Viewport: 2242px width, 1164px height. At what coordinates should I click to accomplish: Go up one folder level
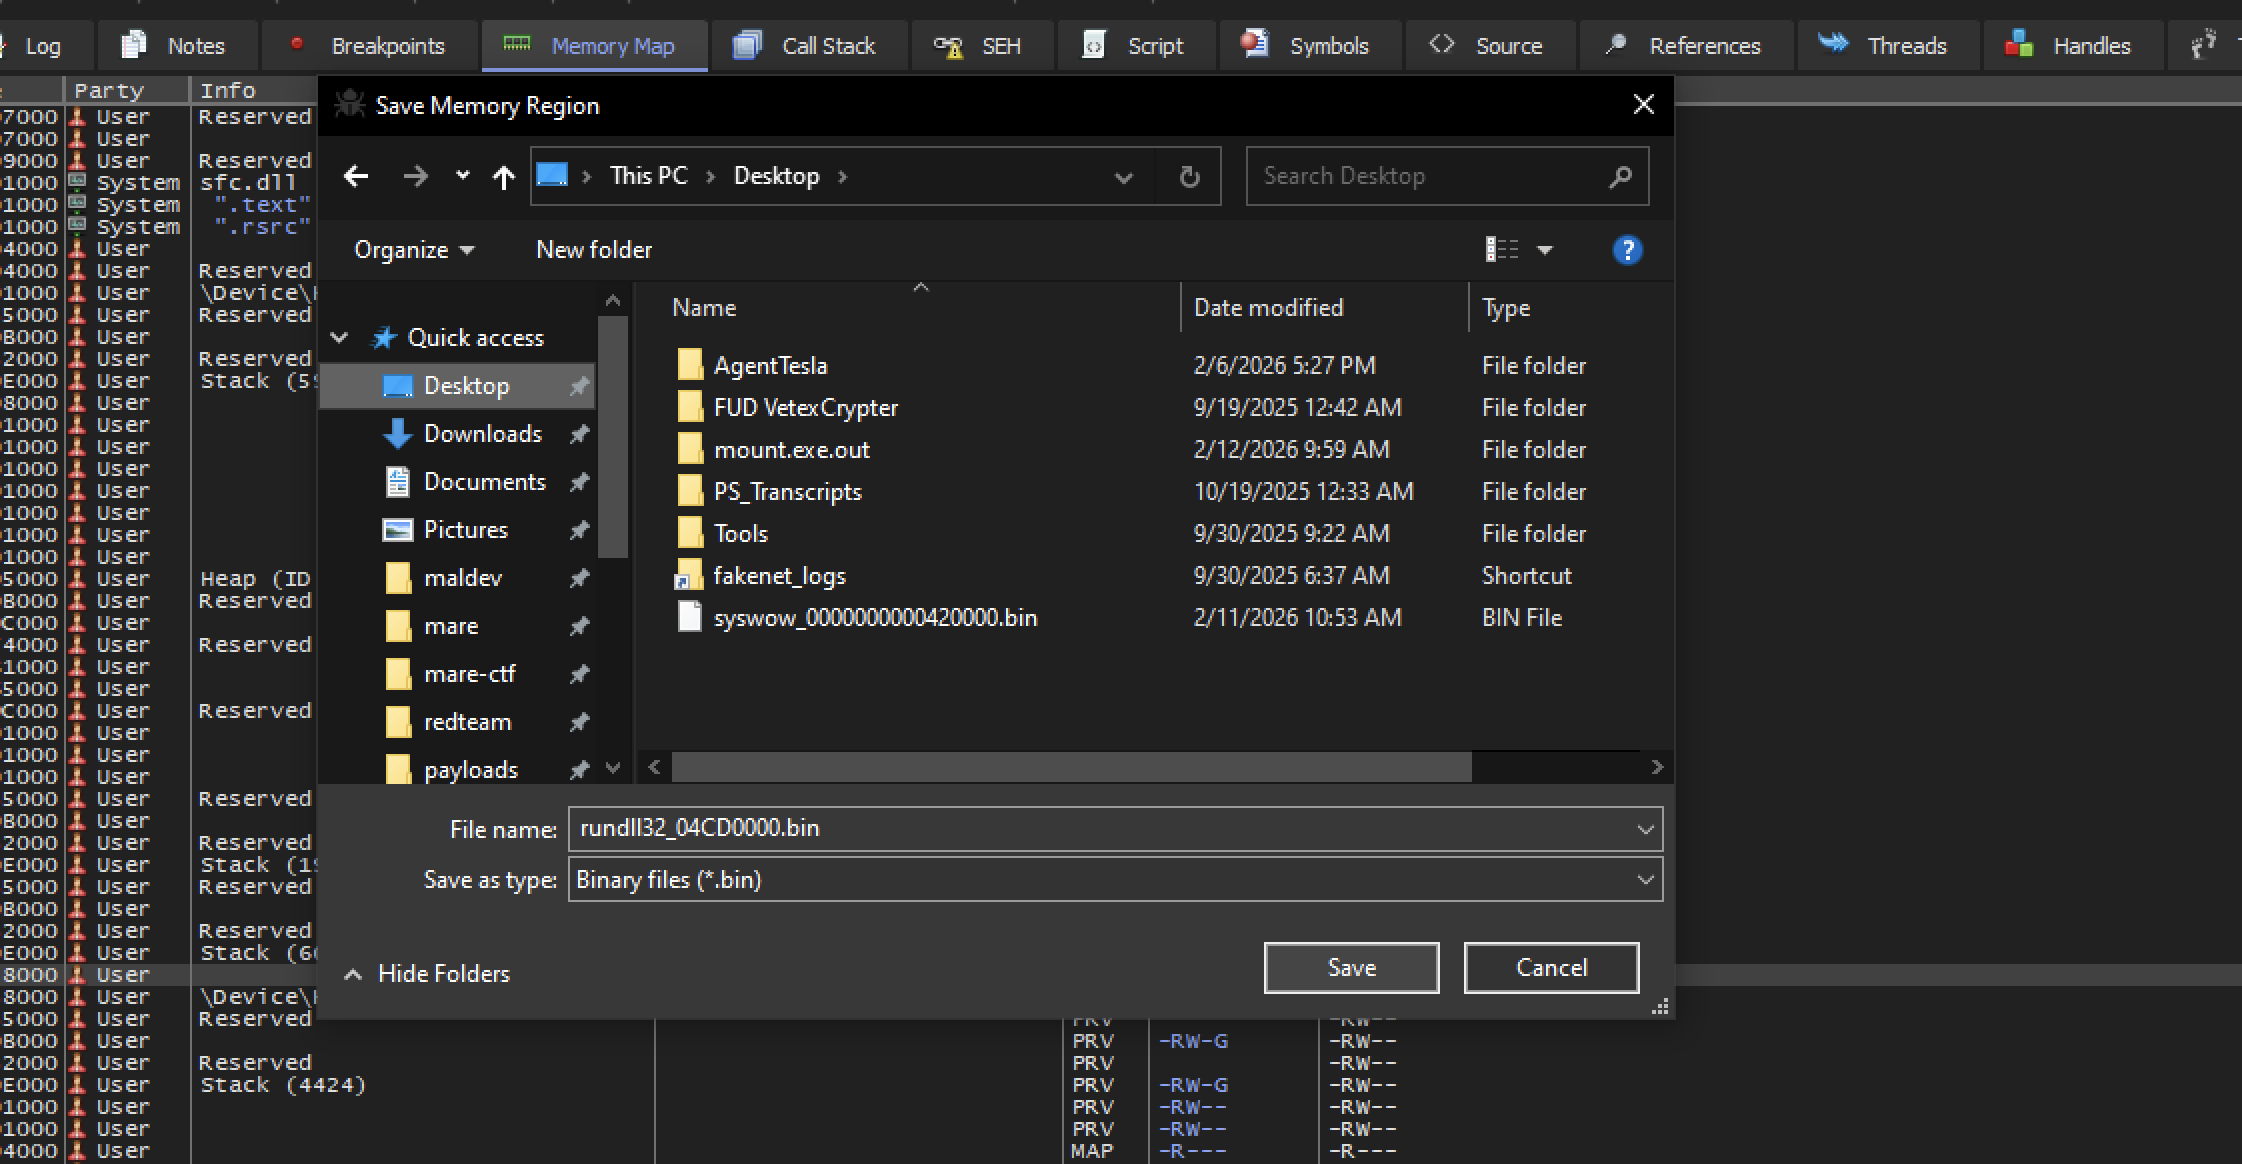pyautogui.click(x=503, y=177)
